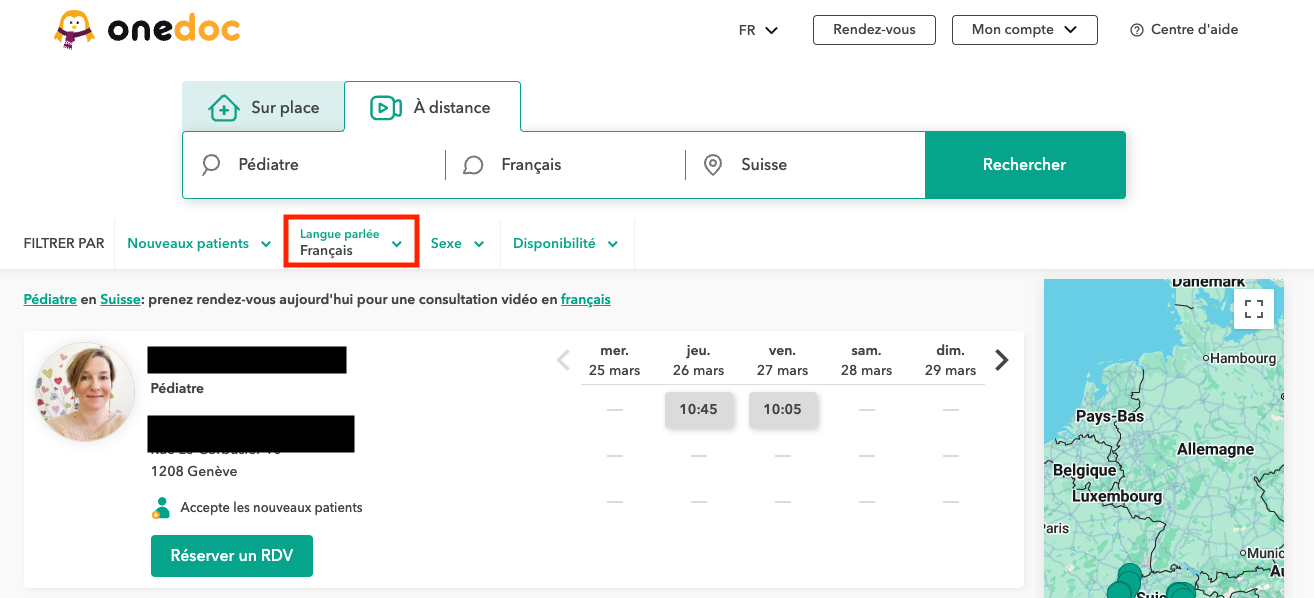The width and height of the screenshot is (1314, 598).
Task: Click the Pédiatre specialty search field
Action: click(x=314, y=165)
